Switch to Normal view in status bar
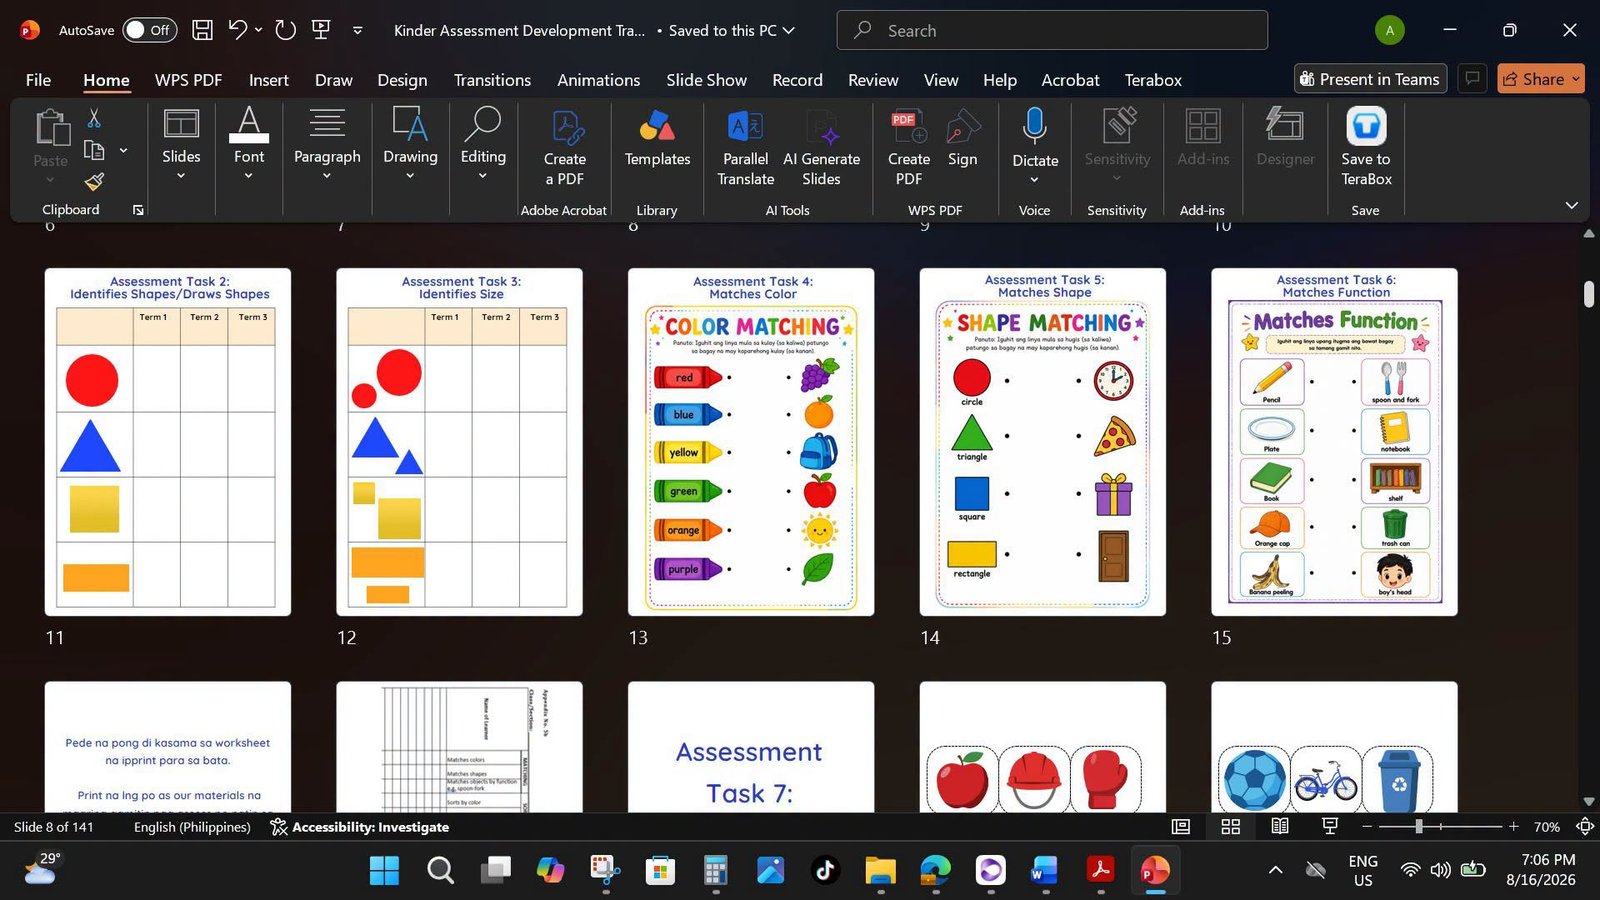 coord(1181,827)
